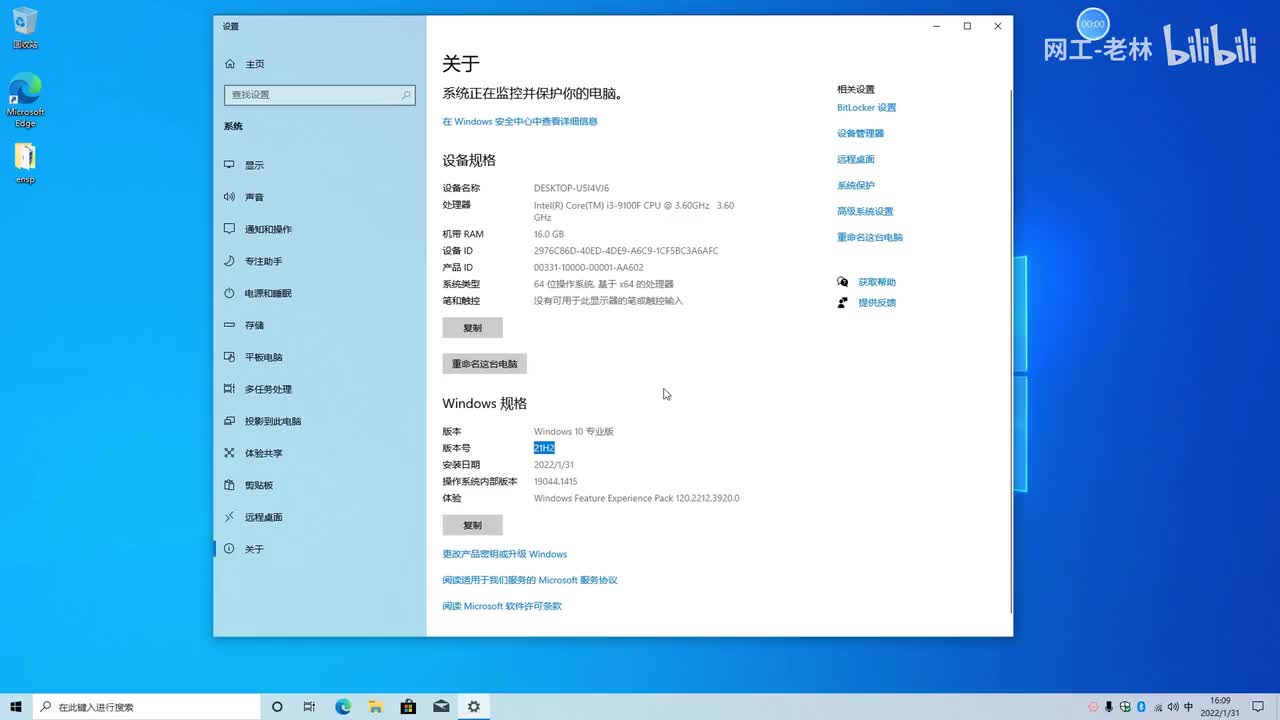Click 重命名这台电脑 related link

tap(870, 238)
